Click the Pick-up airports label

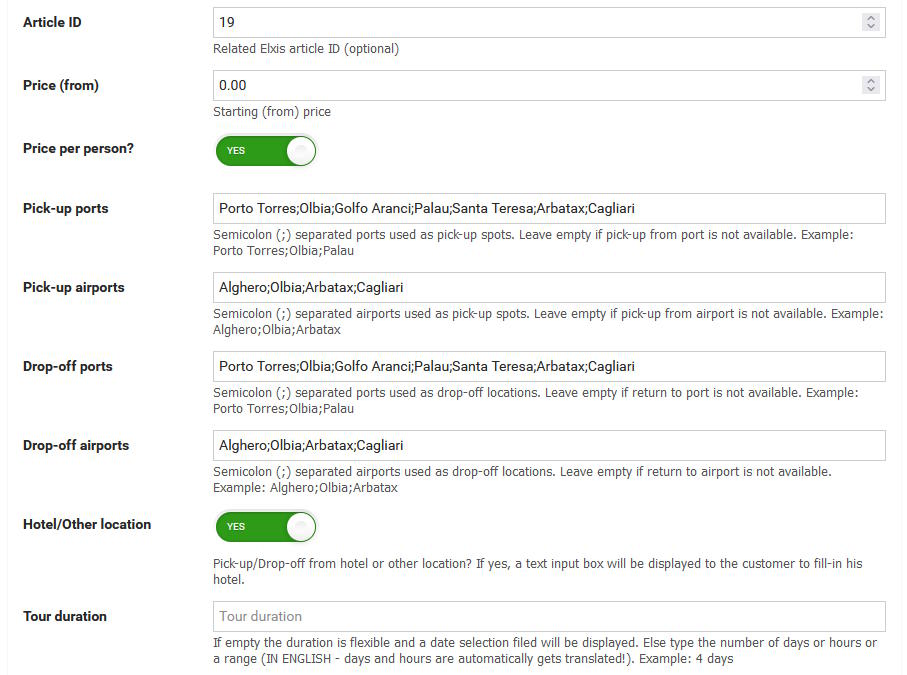[73, 287]
